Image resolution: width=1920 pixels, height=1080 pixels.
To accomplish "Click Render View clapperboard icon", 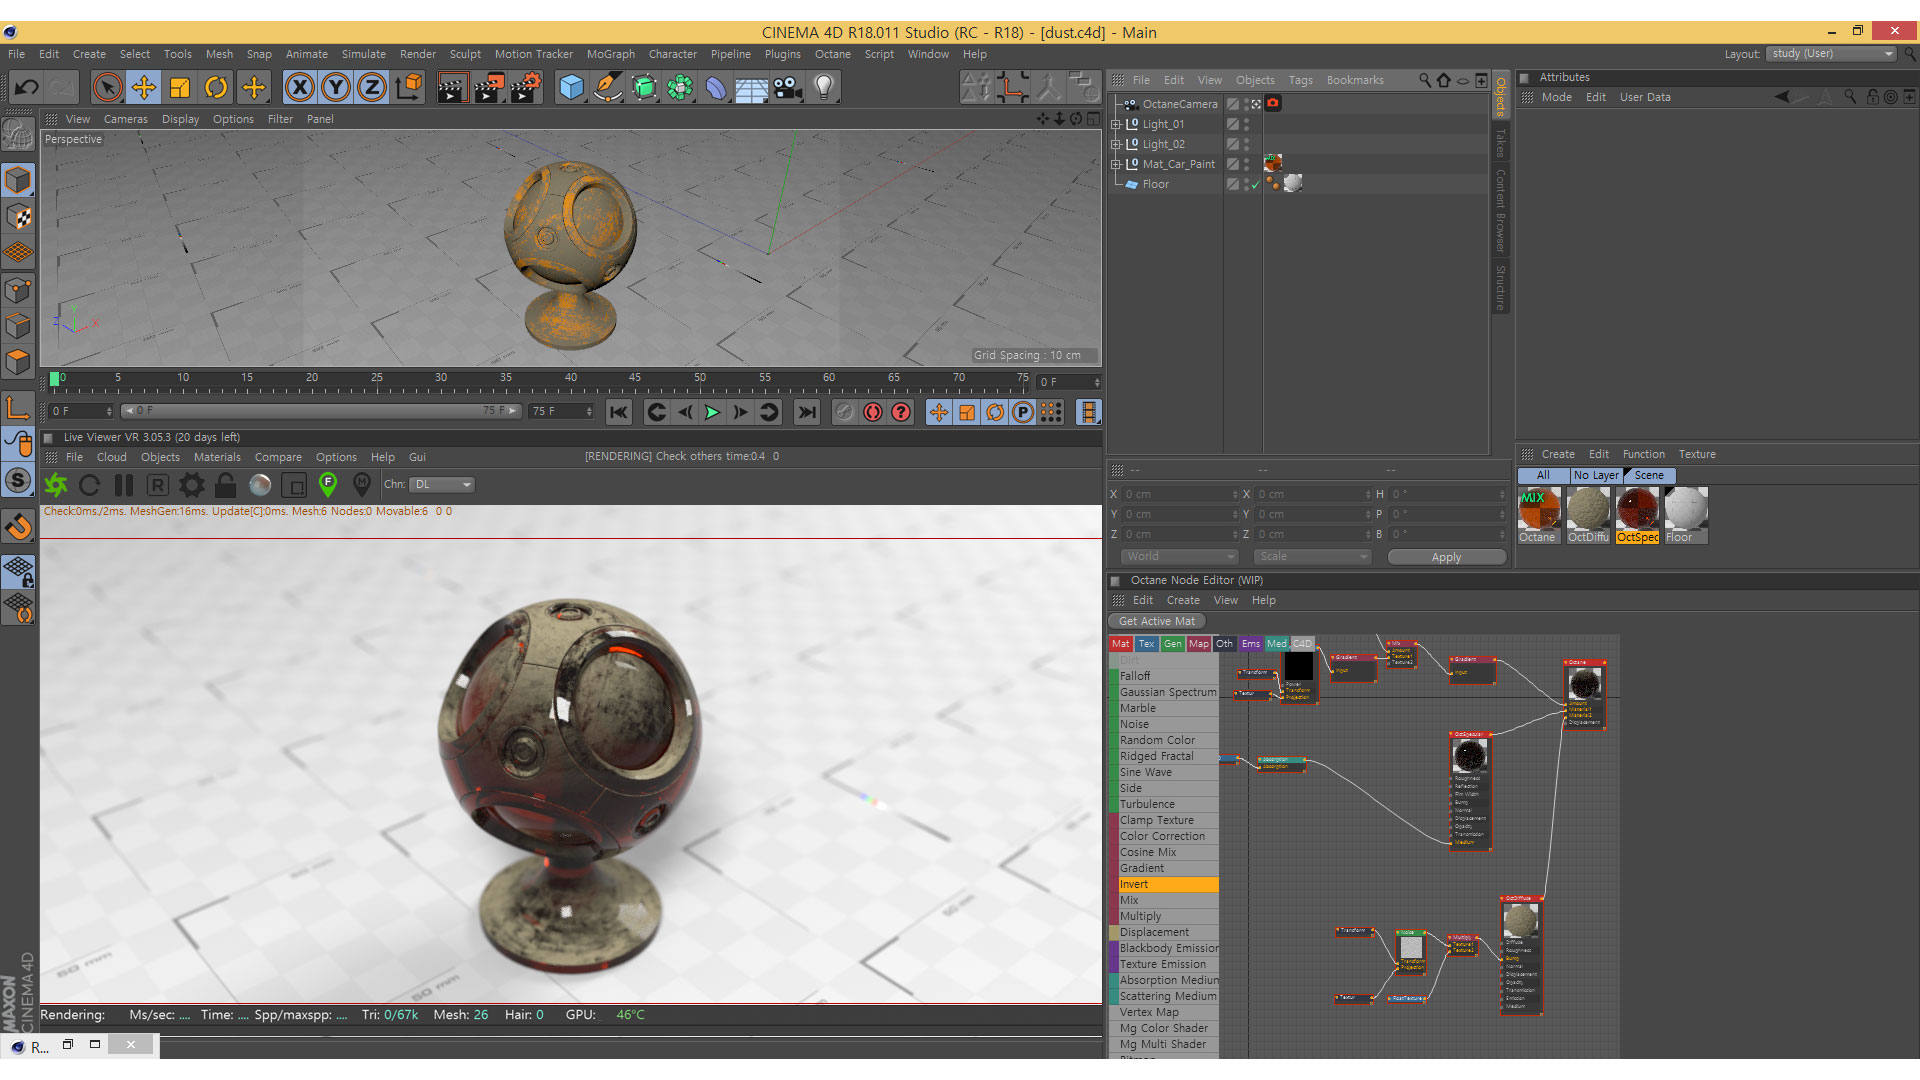I will coord(452,88).
